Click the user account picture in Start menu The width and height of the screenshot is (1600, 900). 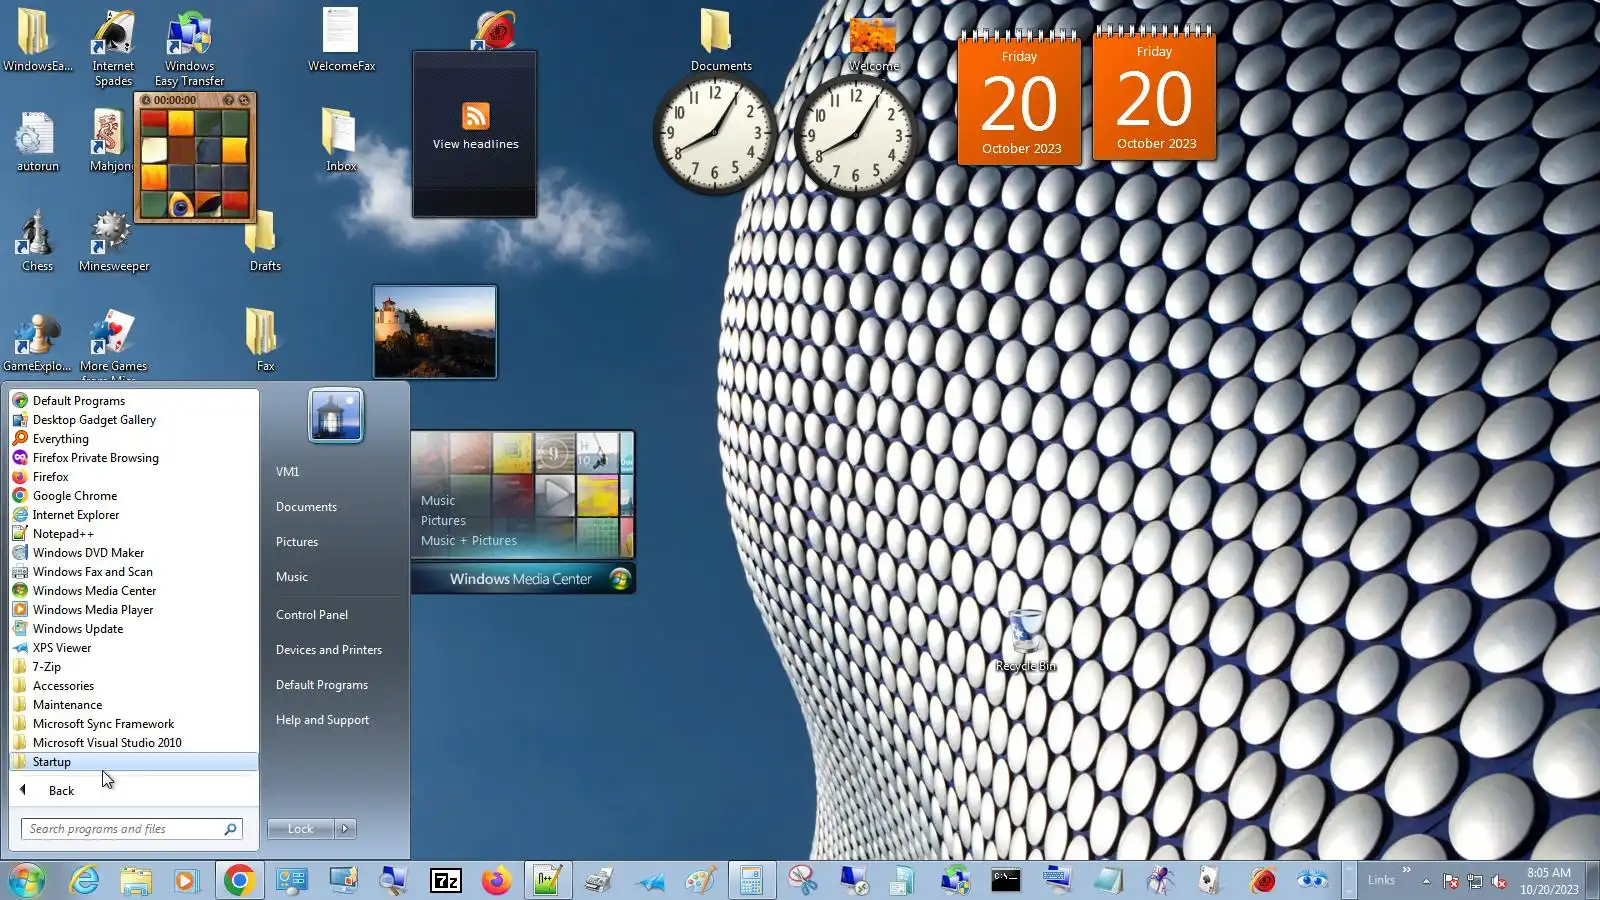coord(336,415)
